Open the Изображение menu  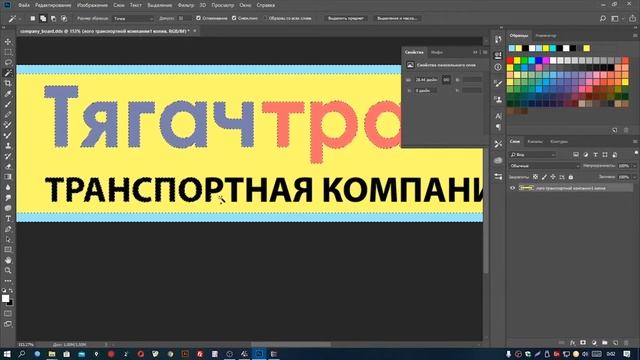pyautogui.click(x=92, y=5)
